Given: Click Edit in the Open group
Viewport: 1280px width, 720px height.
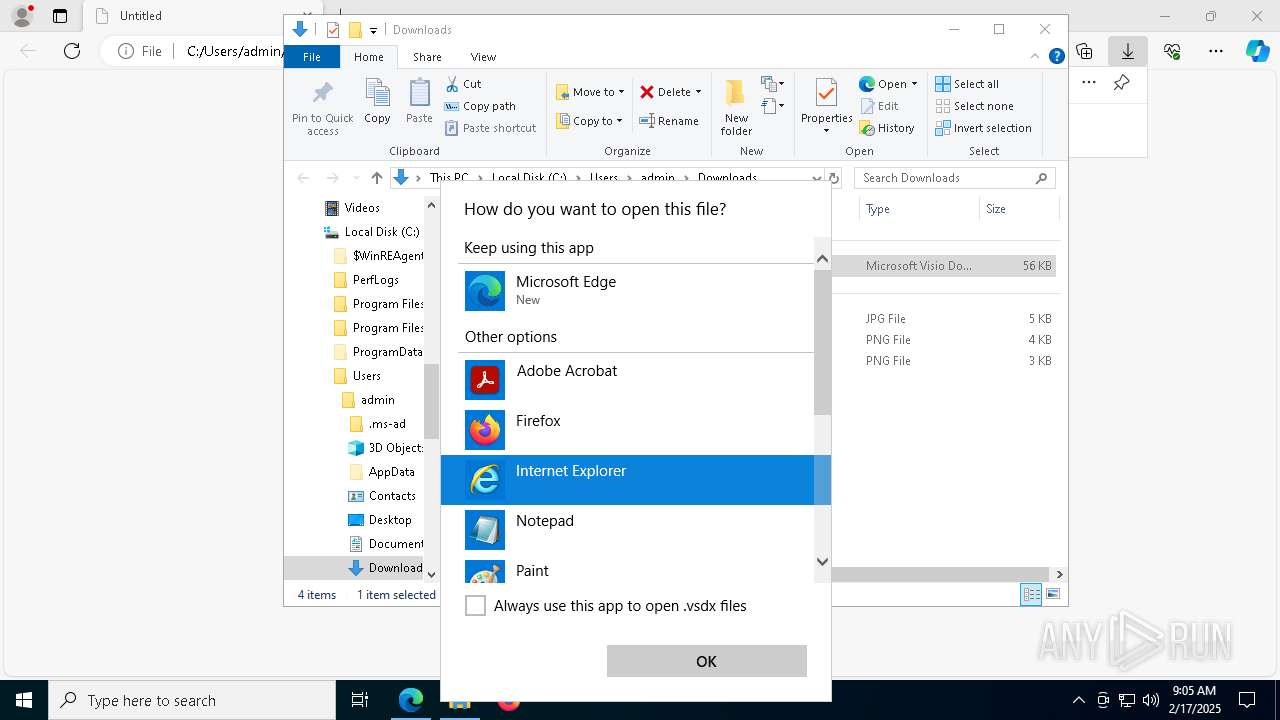Looking at the screenshot, I should pyautogui.click(x=878, y=106).
